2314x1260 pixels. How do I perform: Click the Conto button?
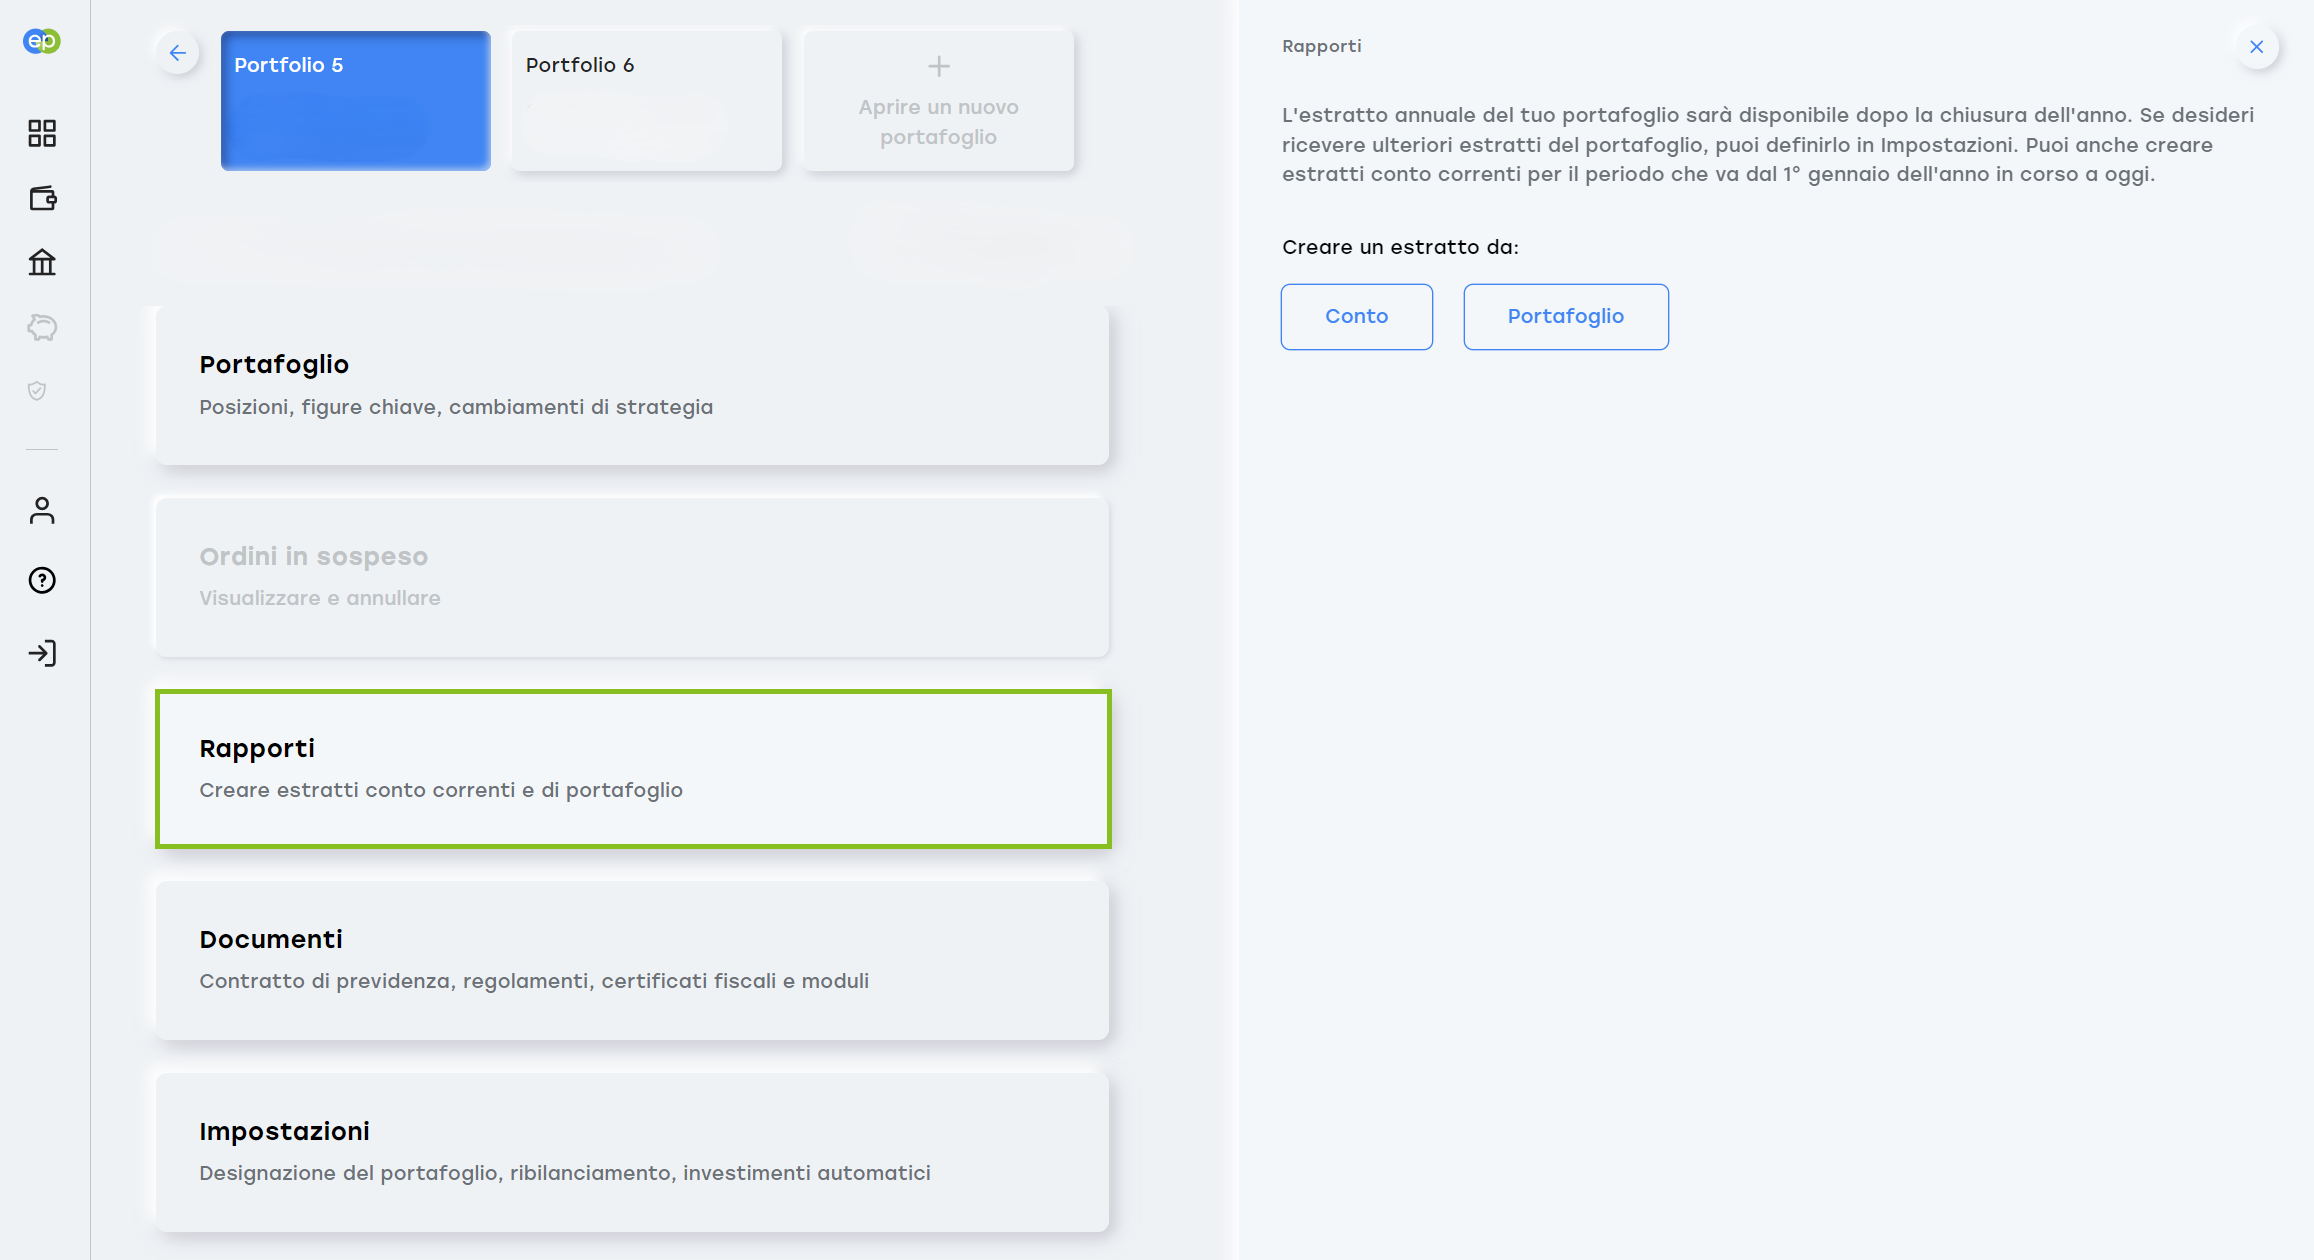pos(1356,316)
